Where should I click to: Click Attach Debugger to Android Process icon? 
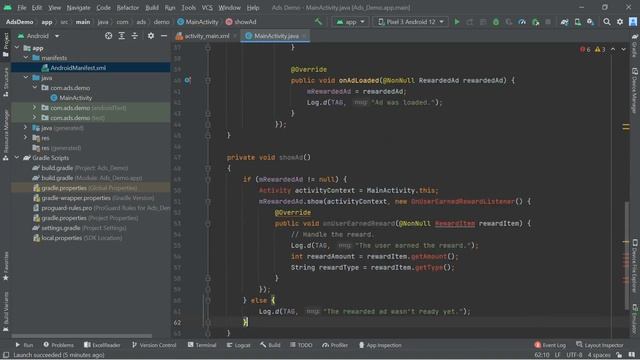(536, 22)
